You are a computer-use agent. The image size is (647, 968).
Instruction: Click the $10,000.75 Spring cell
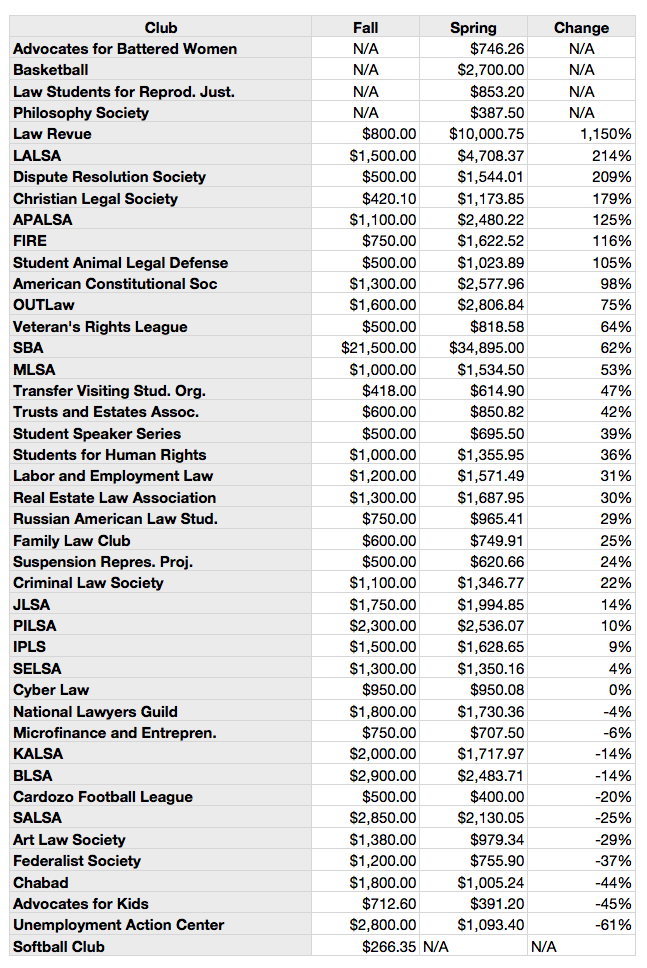(474, 134)
